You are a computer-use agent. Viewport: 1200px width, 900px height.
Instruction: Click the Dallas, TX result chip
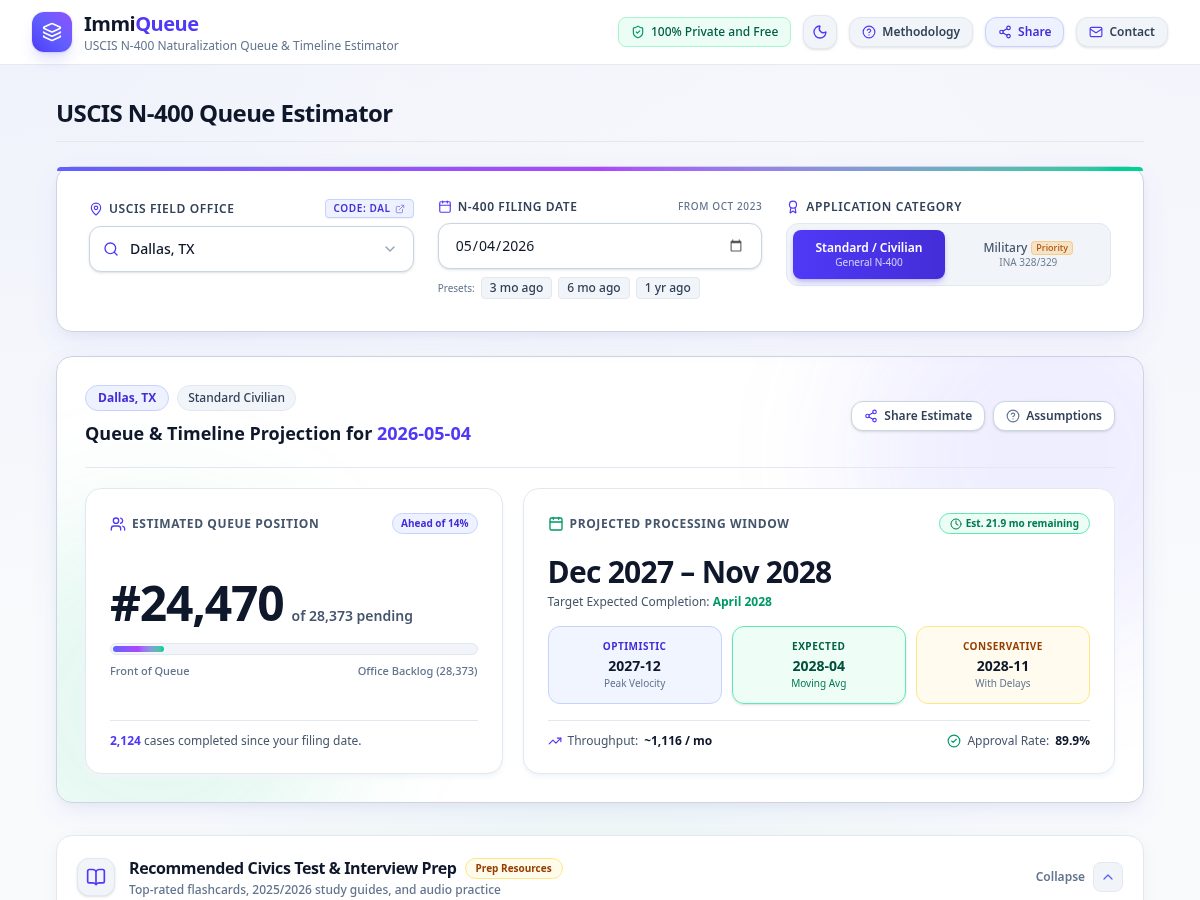[127, 398]
